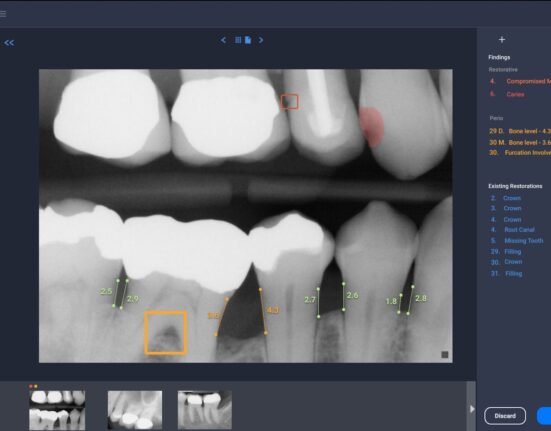Select finding 30 M. Bone level
The image size is (551, 431).
(520, 142)
